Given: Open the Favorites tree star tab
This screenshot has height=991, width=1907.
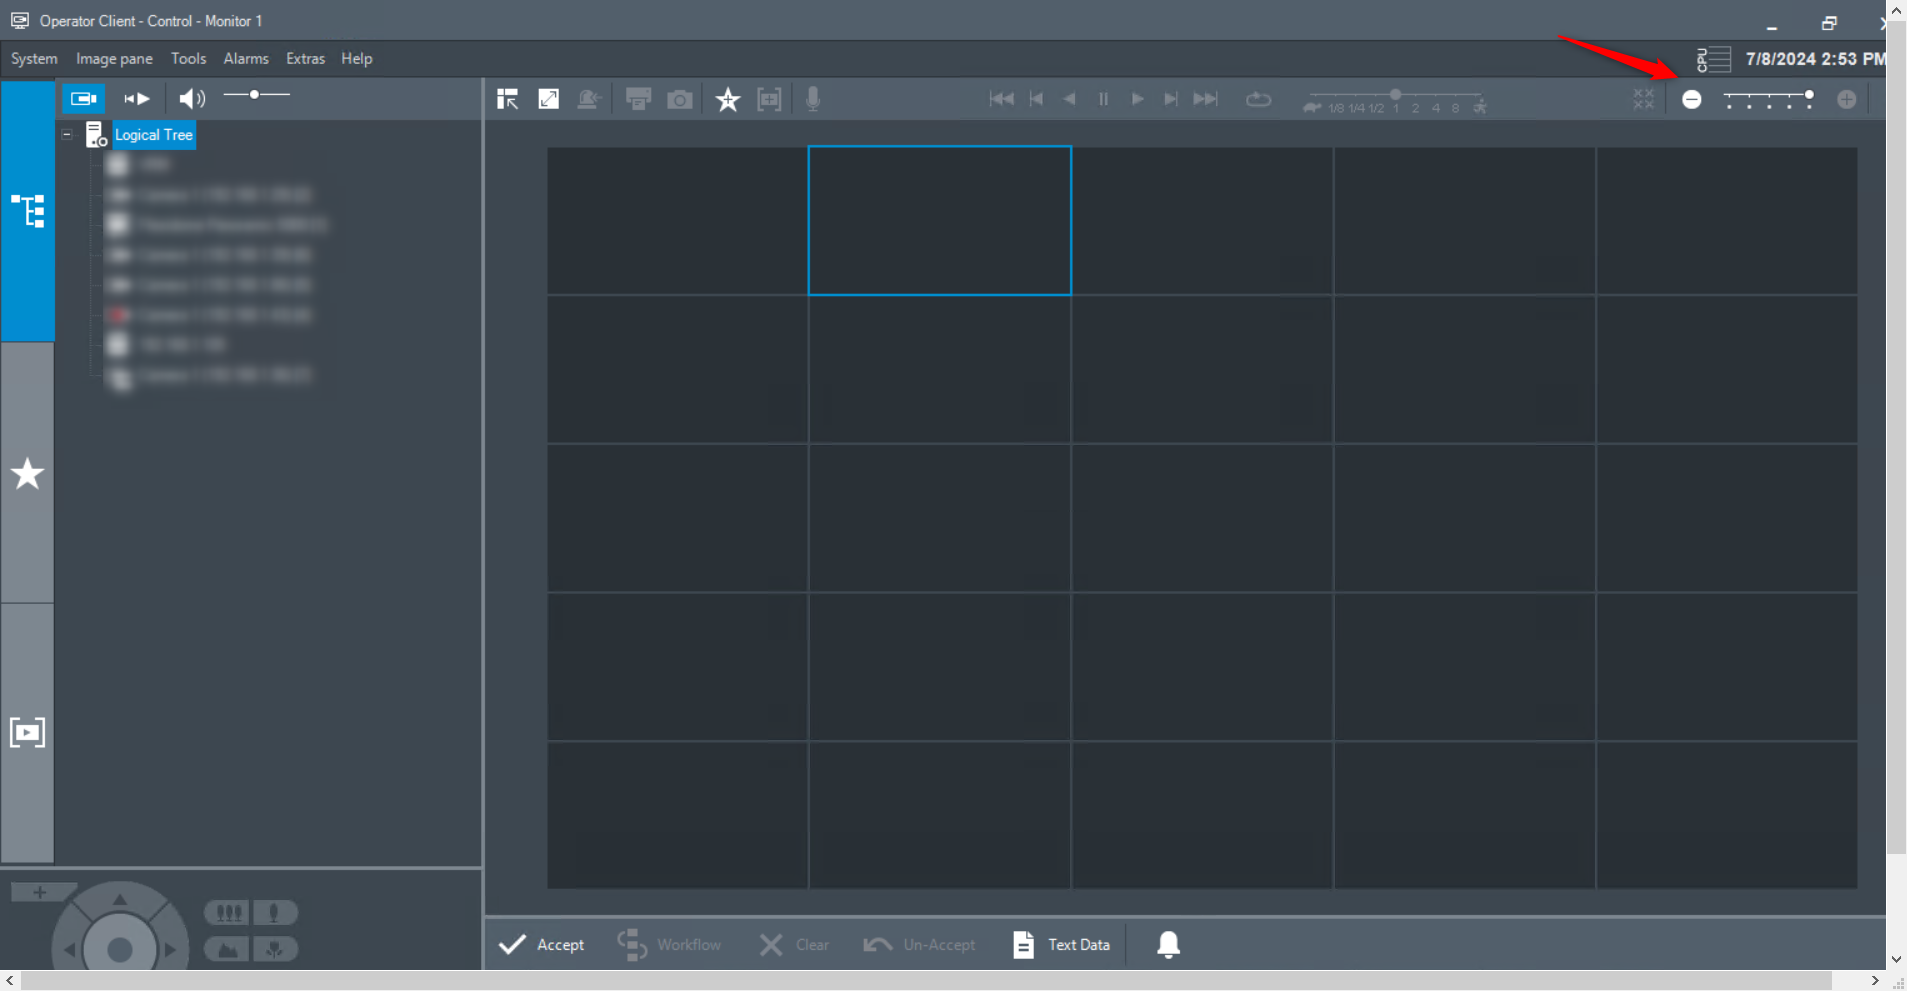Looking at the screenshot, I should click(27, 473).
